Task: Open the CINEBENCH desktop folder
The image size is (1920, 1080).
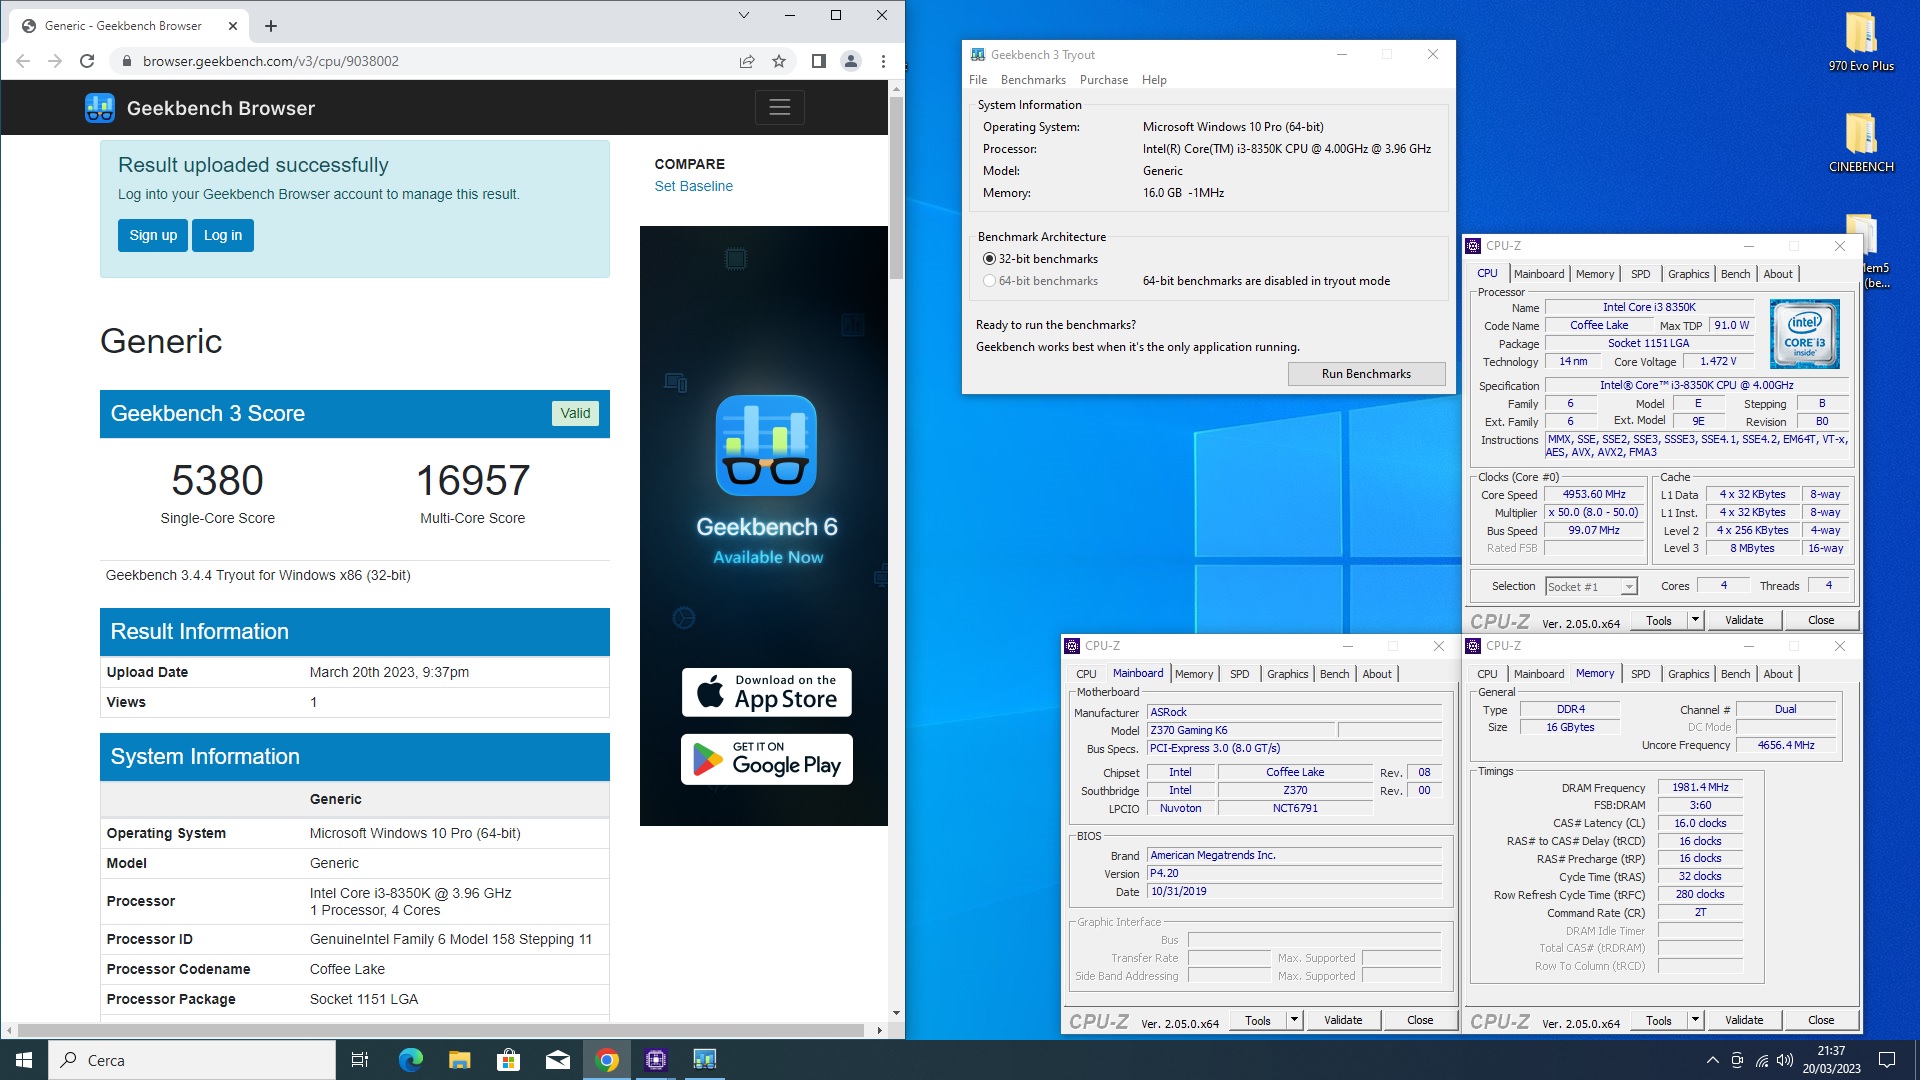Action: [x=1861, y=142]
